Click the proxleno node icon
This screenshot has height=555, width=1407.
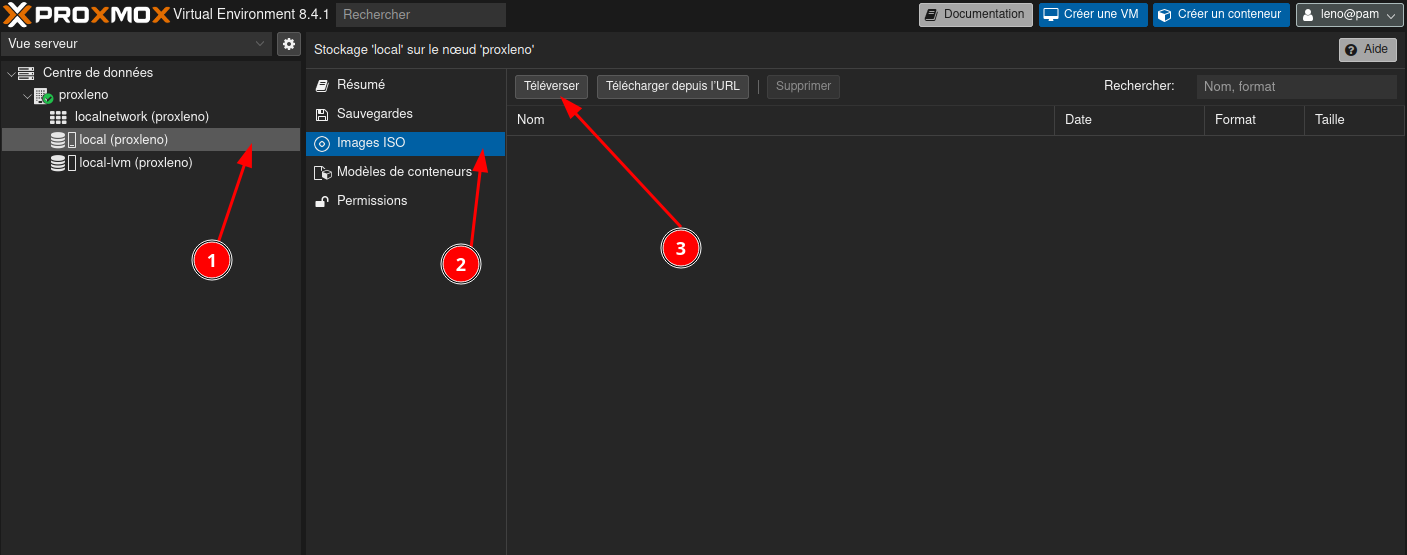click(43, 96)
